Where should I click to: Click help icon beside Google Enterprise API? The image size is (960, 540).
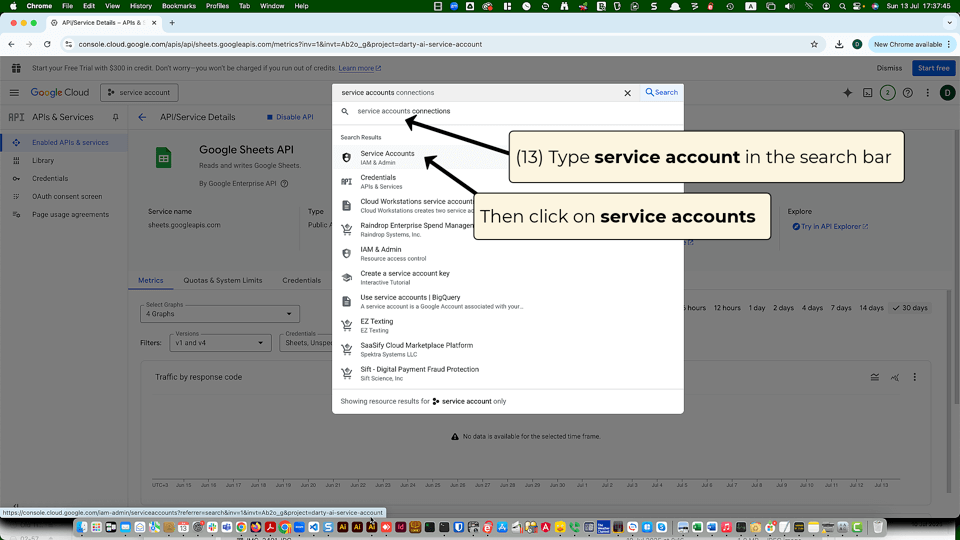point(284,184)
